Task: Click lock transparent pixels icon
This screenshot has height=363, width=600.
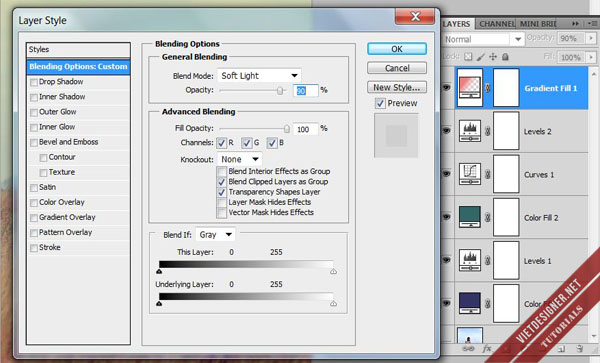Action: pyautogui.click(x=468, y=57)
